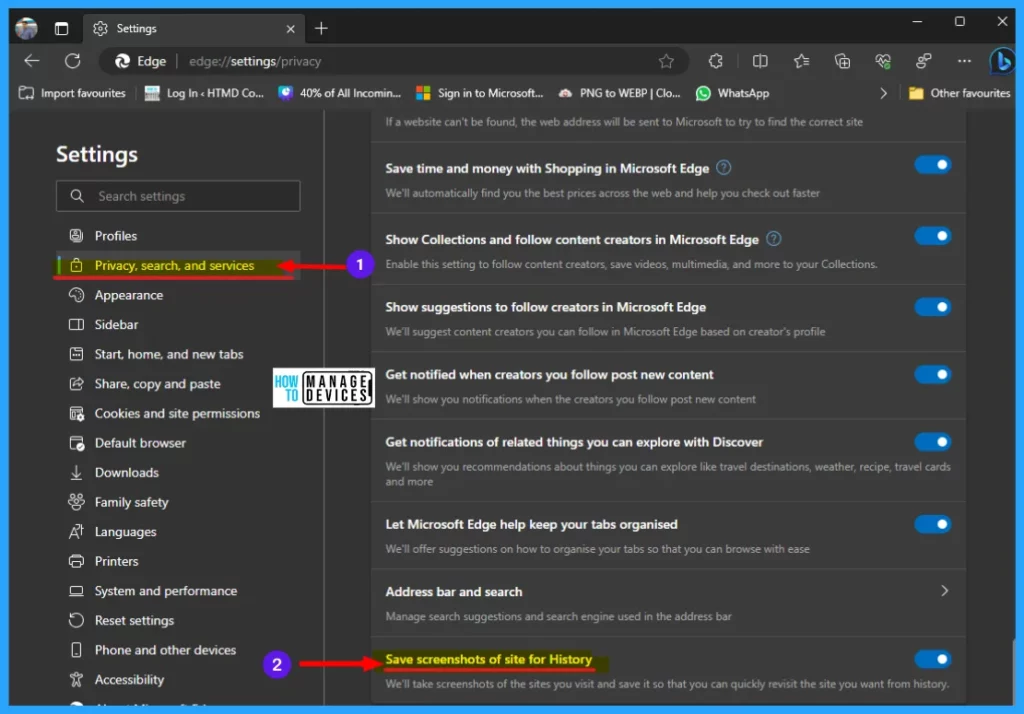Screen dimensions: 1024x714
Task: Open Settings and more ellipsis menu
Action: tap(965, 61)
